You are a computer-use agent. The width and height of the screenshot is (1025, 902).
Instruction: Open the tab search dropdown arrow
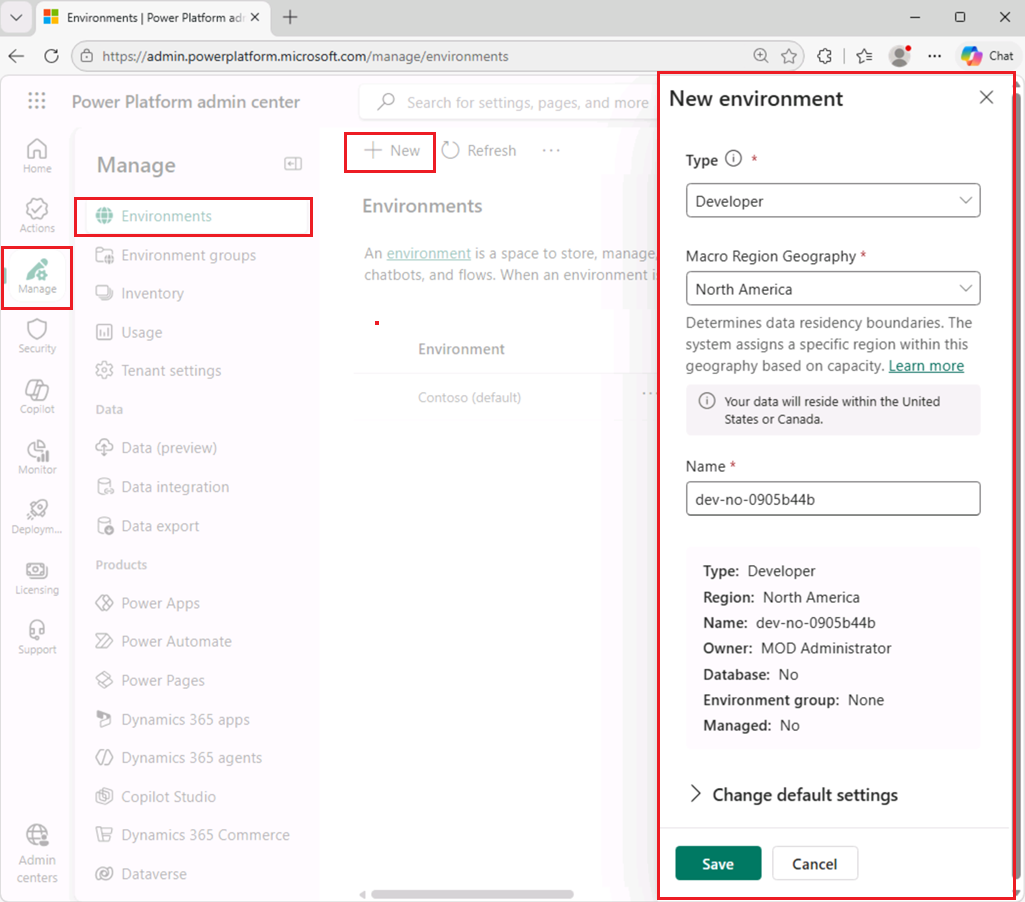tap(16, 18)
